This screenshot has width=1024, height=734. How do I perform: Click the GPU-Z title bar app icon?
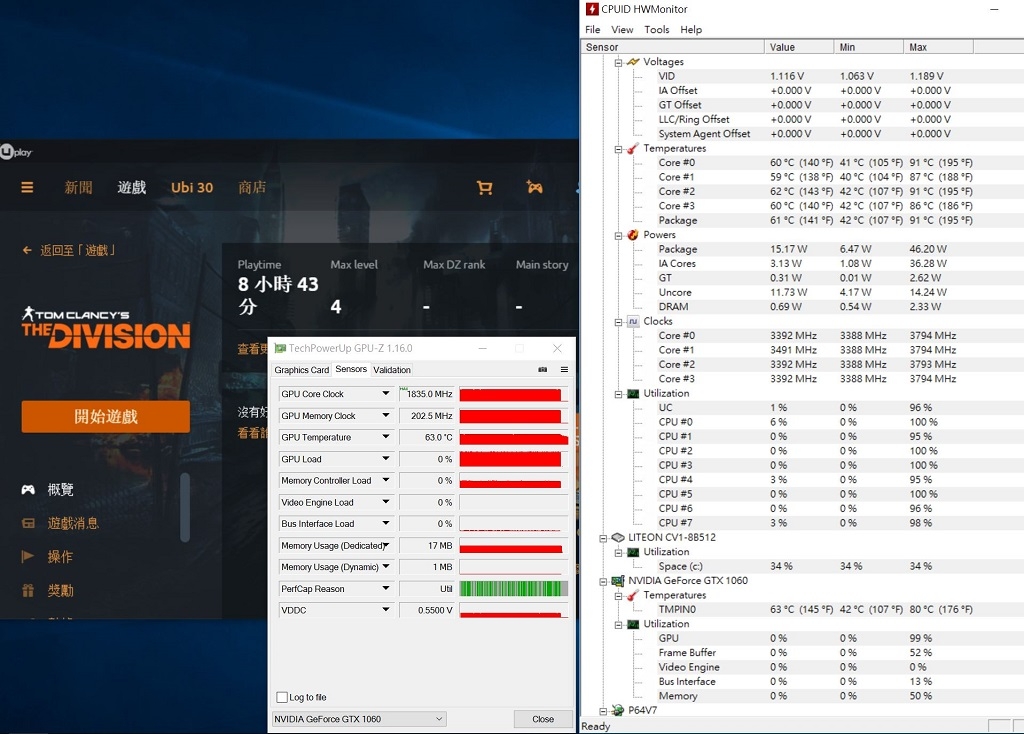[280, 348]
